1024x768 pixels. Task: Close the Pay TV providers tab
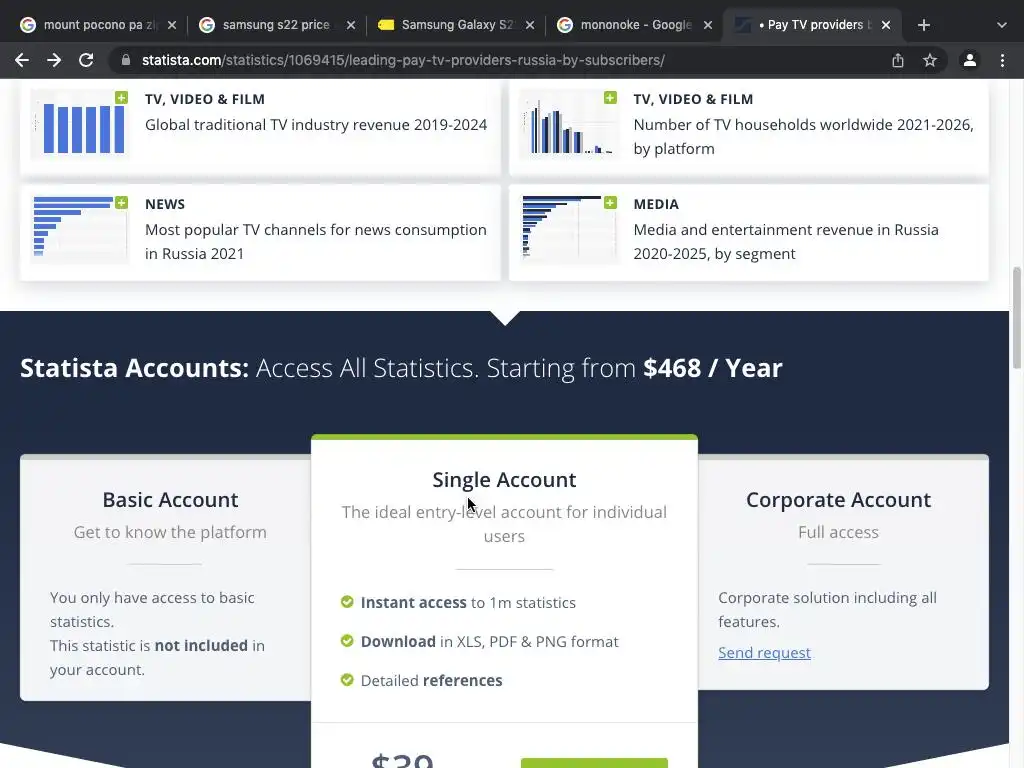pyautogui.click(x=886, y=25)
